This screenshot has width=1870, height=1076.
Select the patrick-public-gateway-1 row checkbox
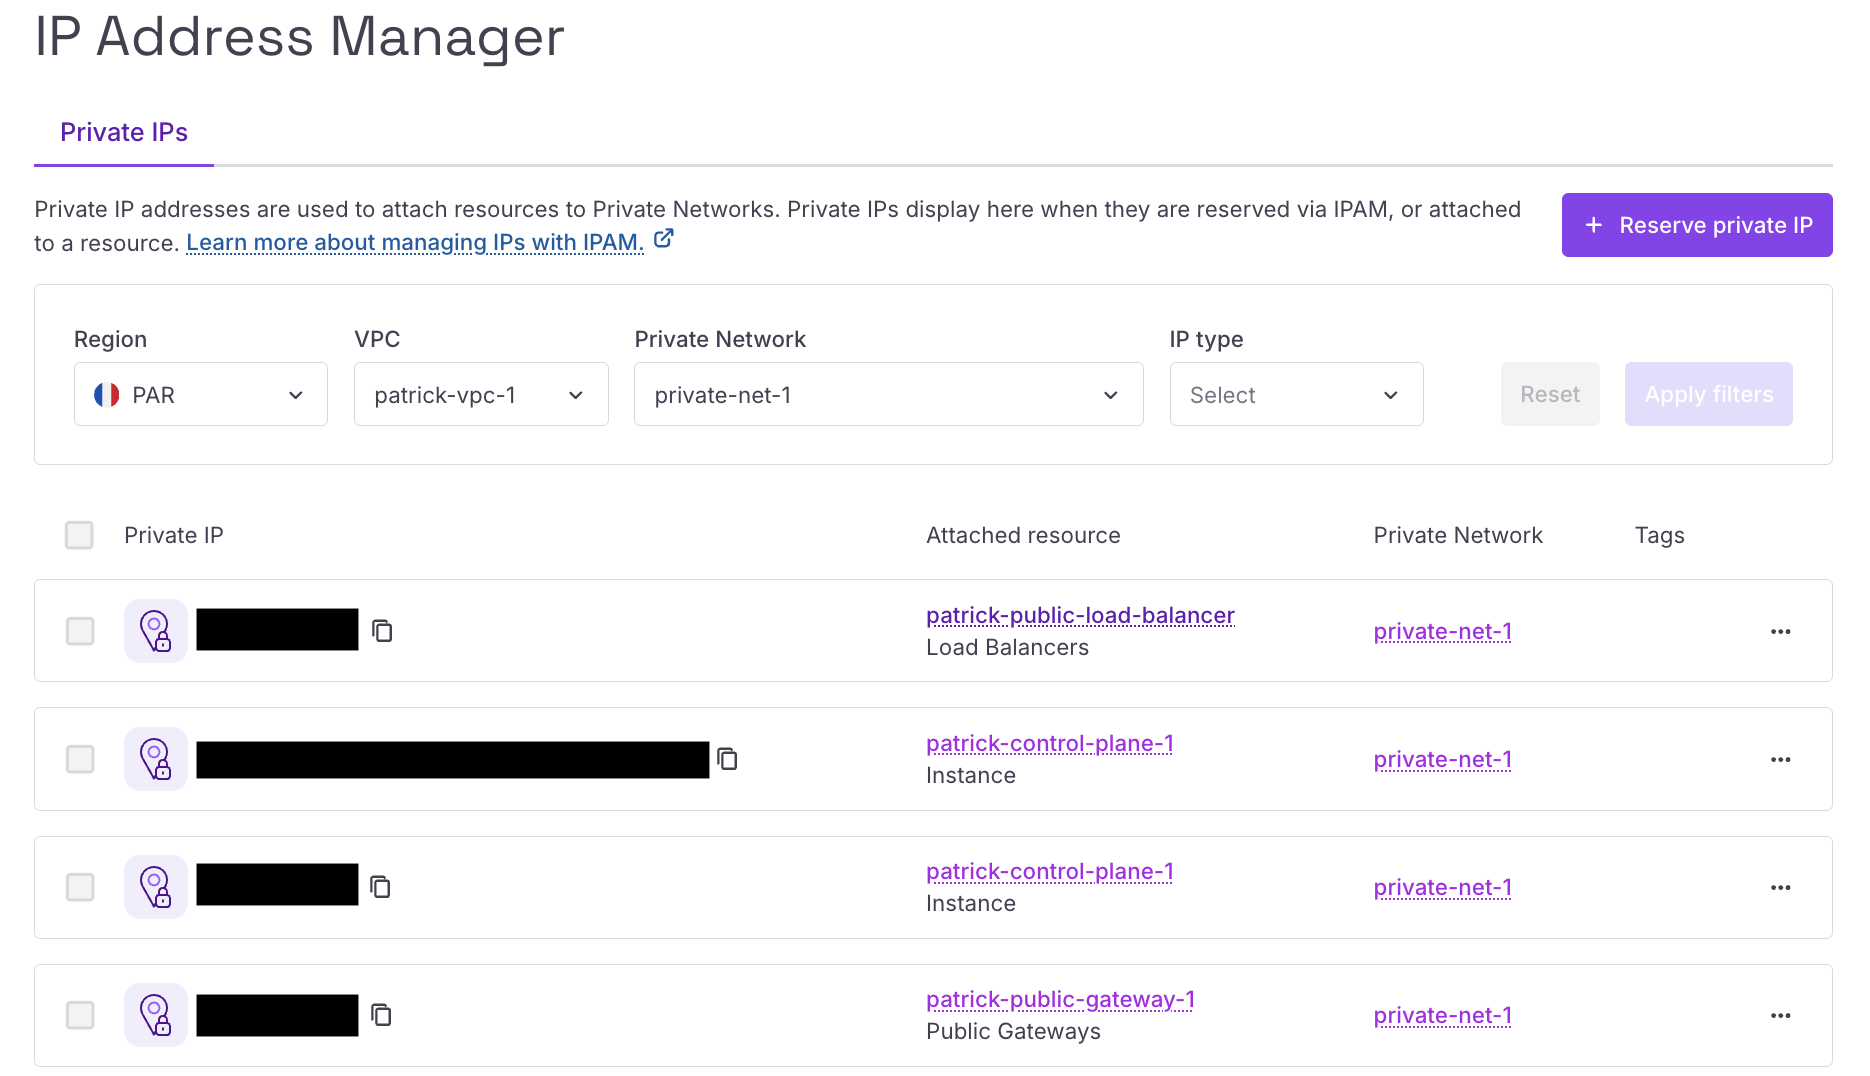pyautogui.click(x=80, y=1015)
